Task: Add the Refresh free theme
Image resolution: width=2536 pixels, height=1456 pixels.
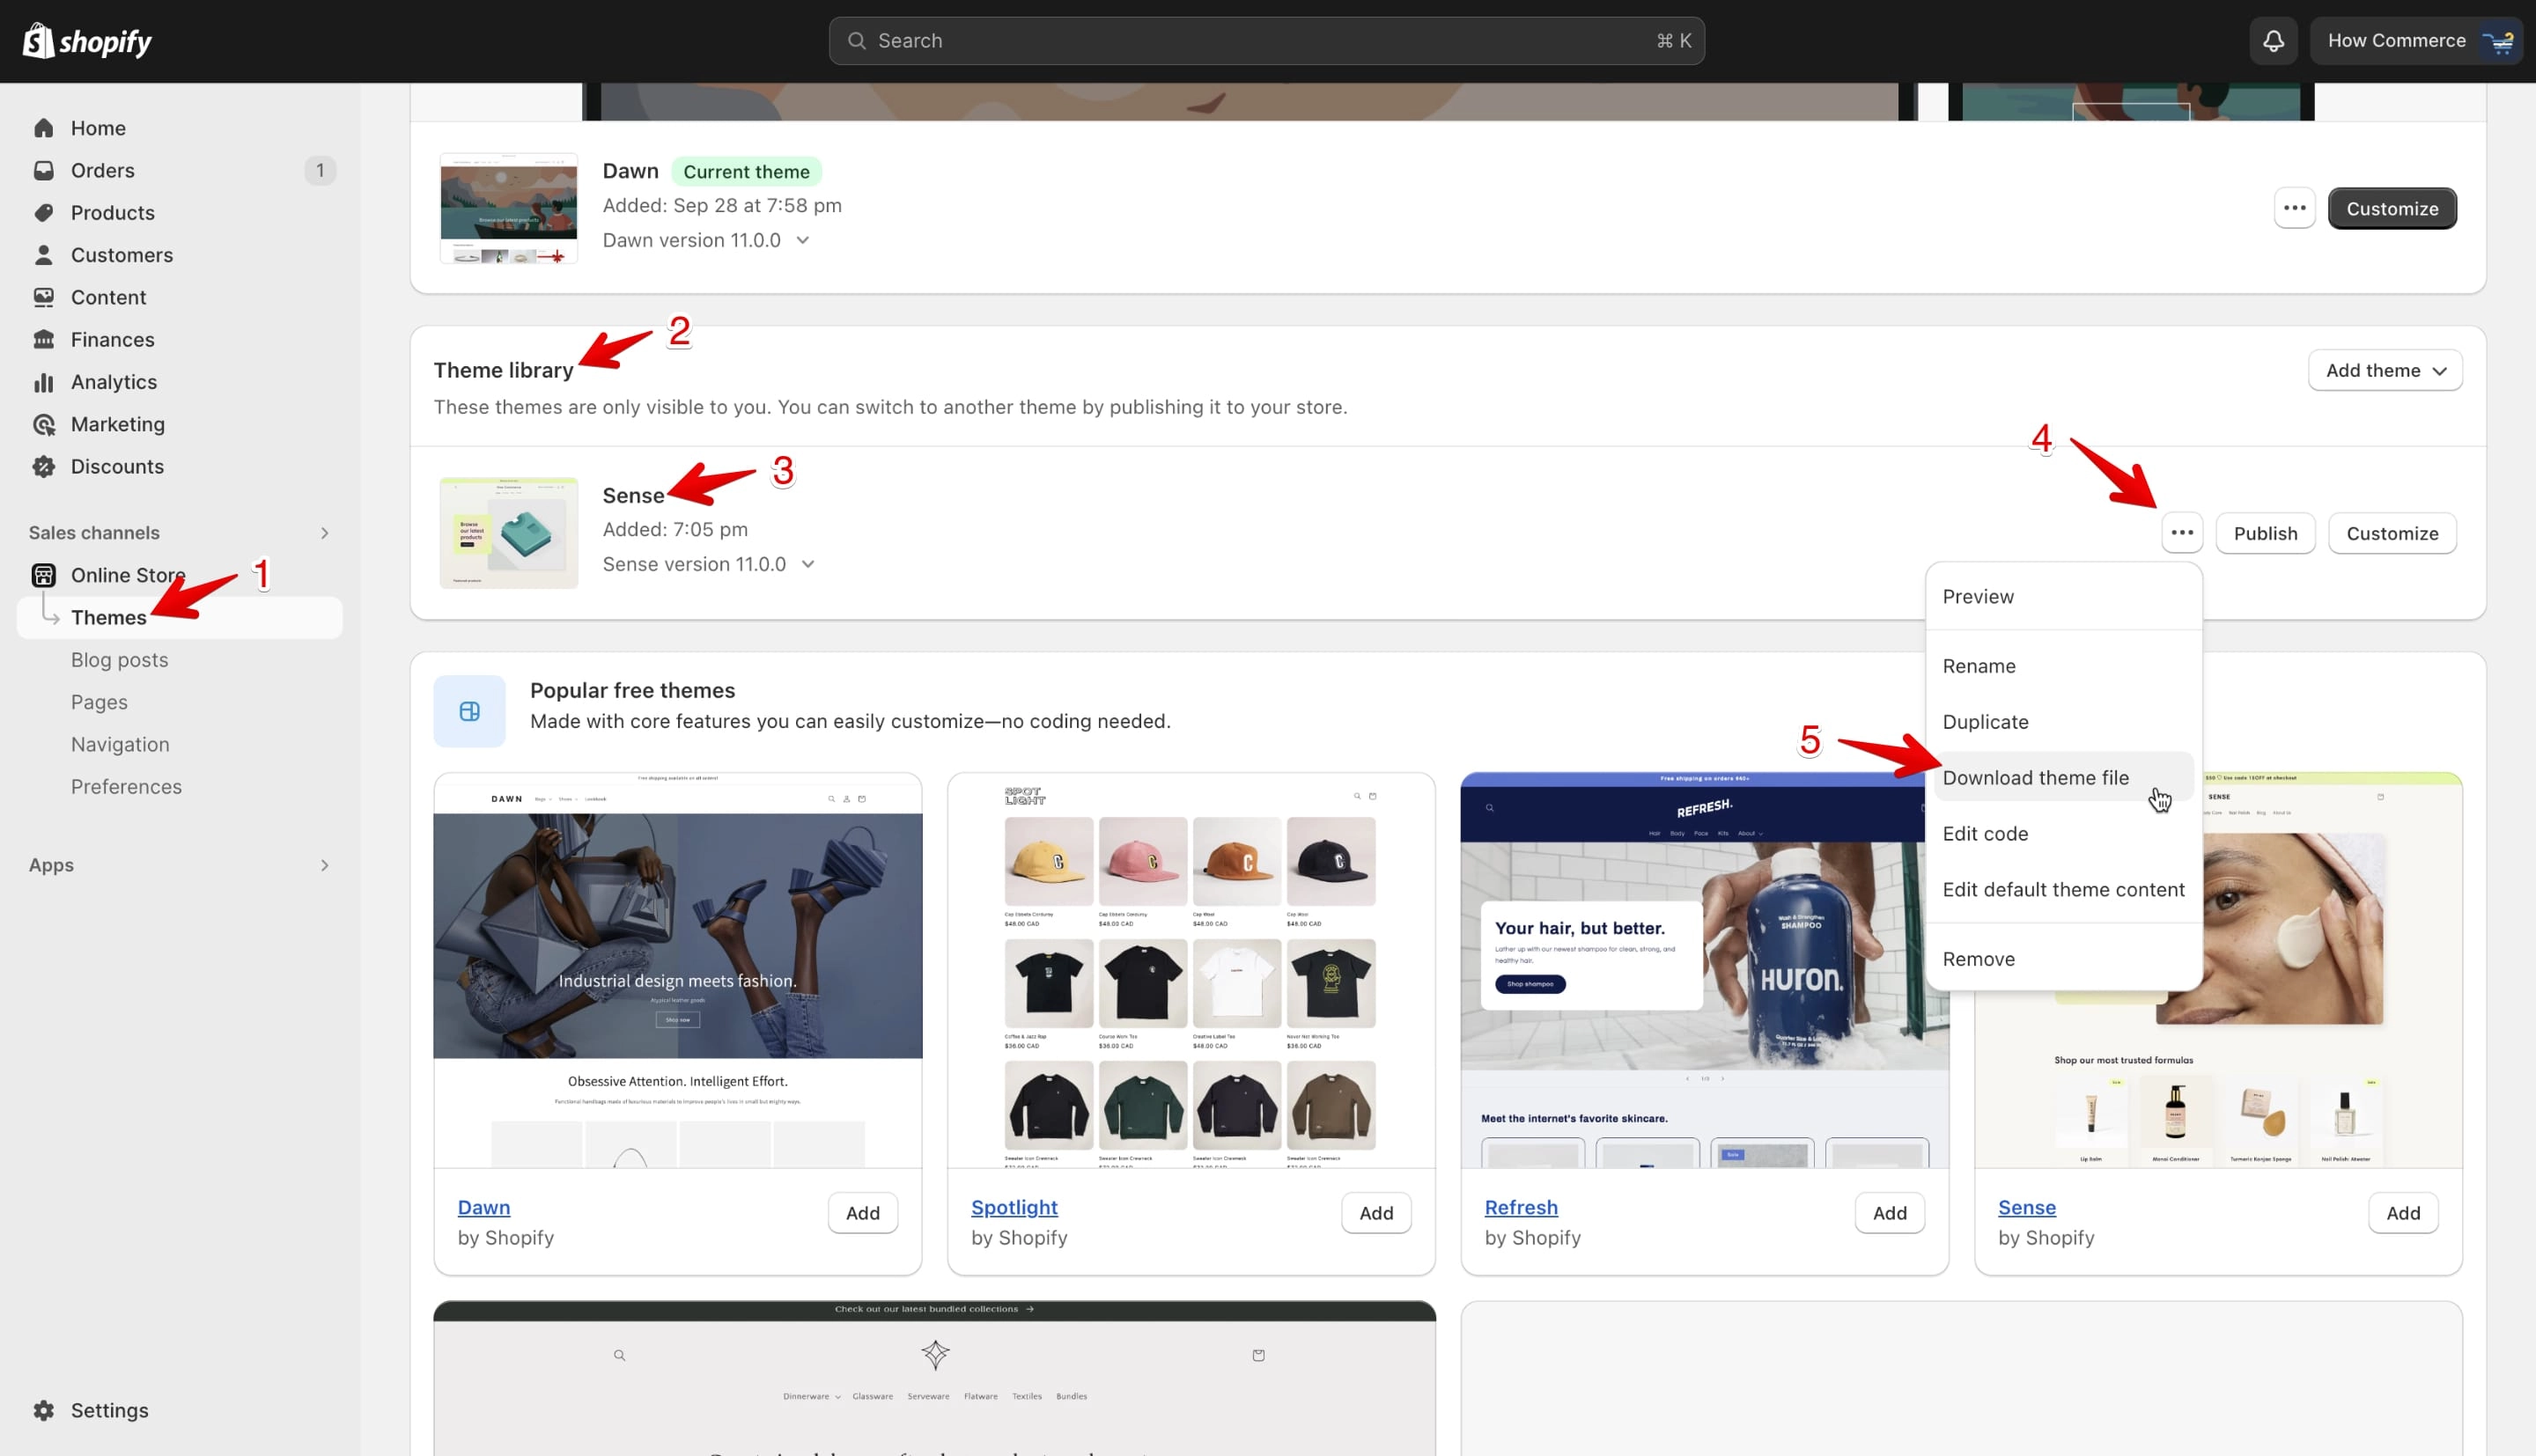Action: coord(1889,1213)
